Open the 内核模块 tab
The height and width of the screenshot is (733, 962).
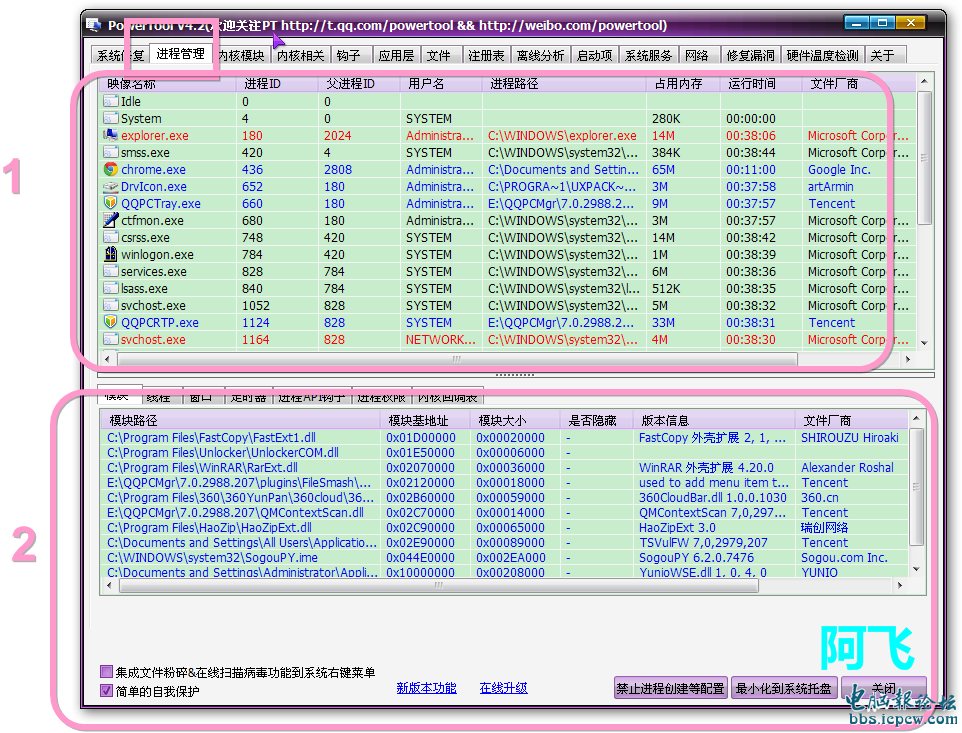pos(241,55)
